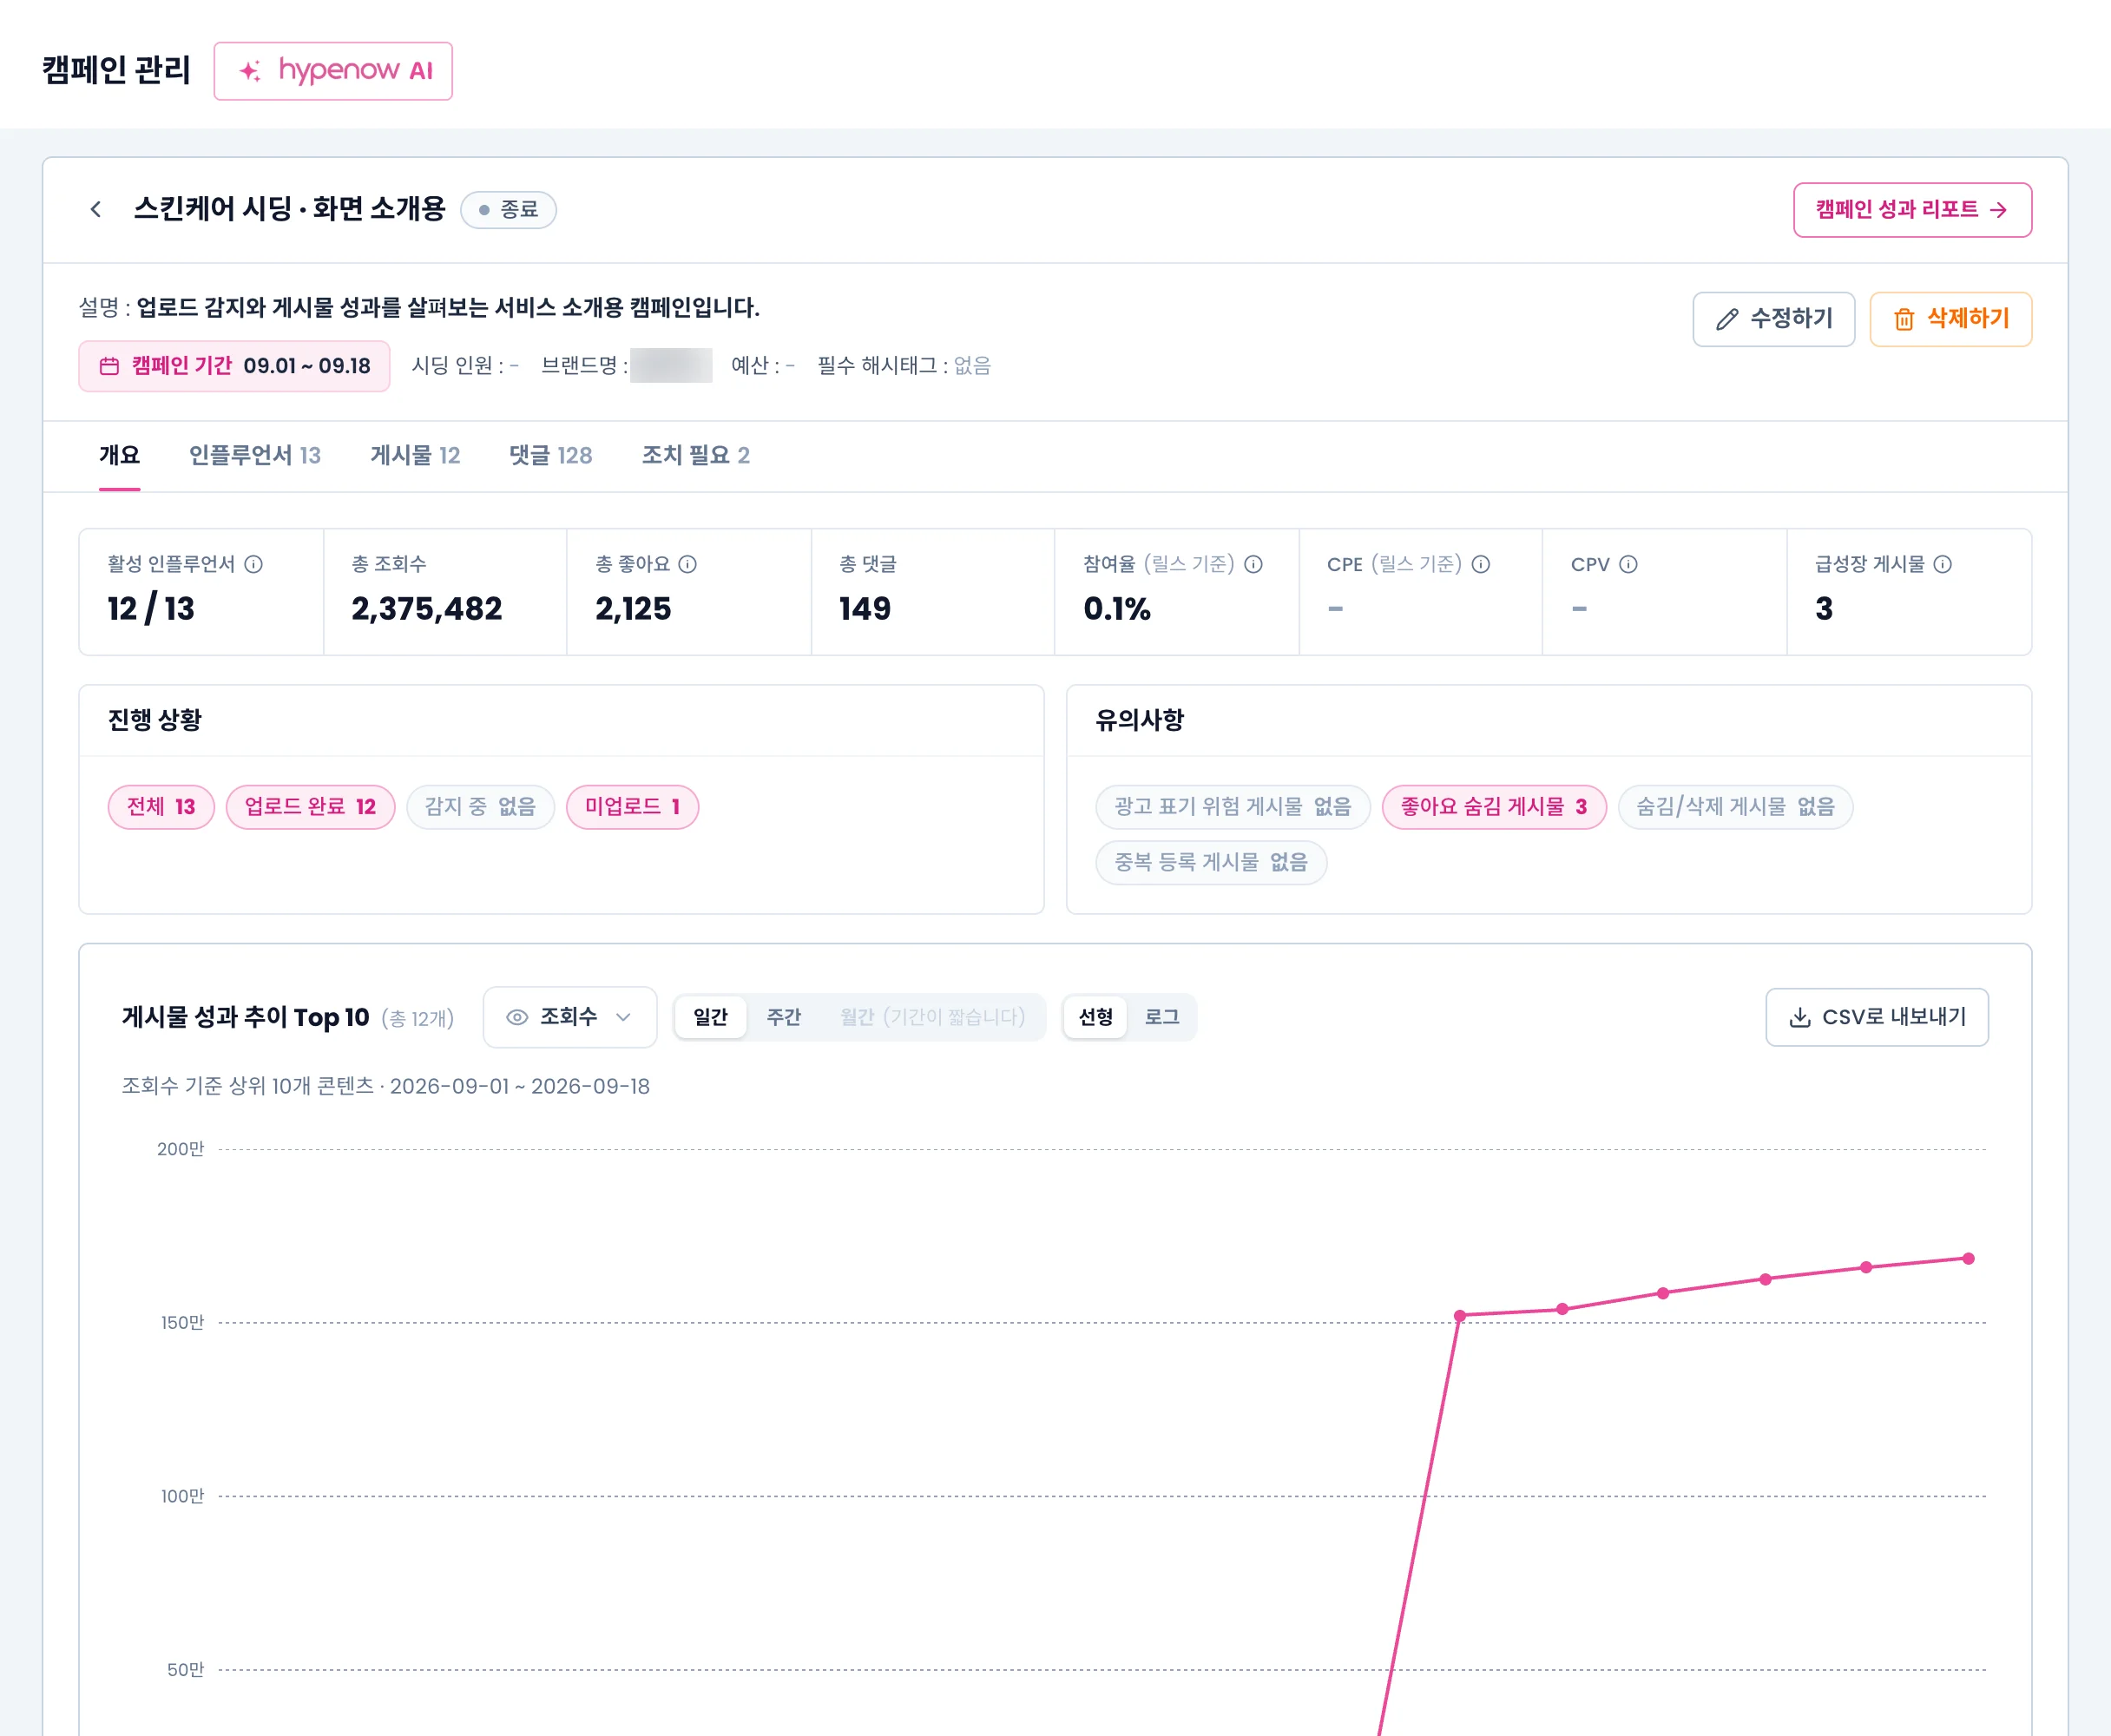Click info icon beside CPE (릴스 기준)
The height and width of the screenshot is (1736, 2111).
(x=1481, y=564)
